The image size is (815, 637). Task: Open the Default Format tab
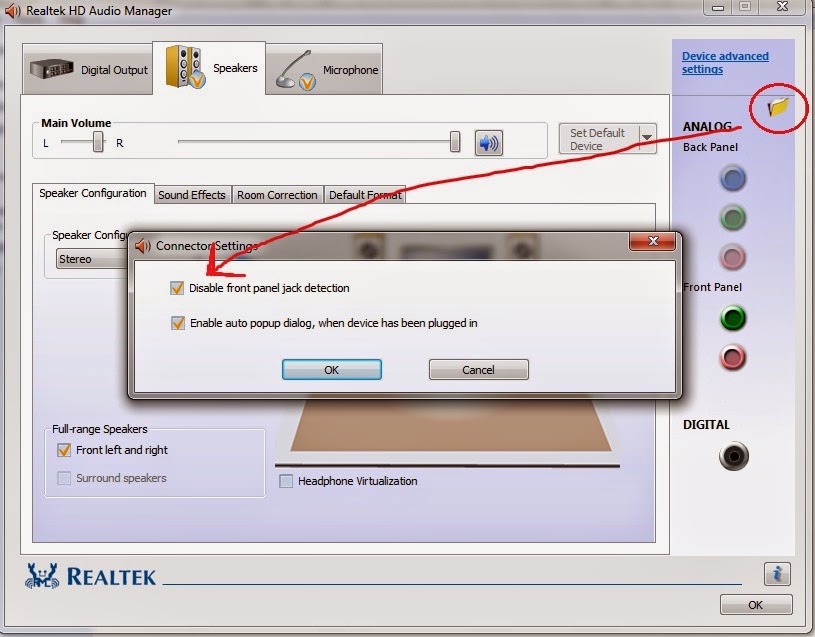[x=365, y=195]
